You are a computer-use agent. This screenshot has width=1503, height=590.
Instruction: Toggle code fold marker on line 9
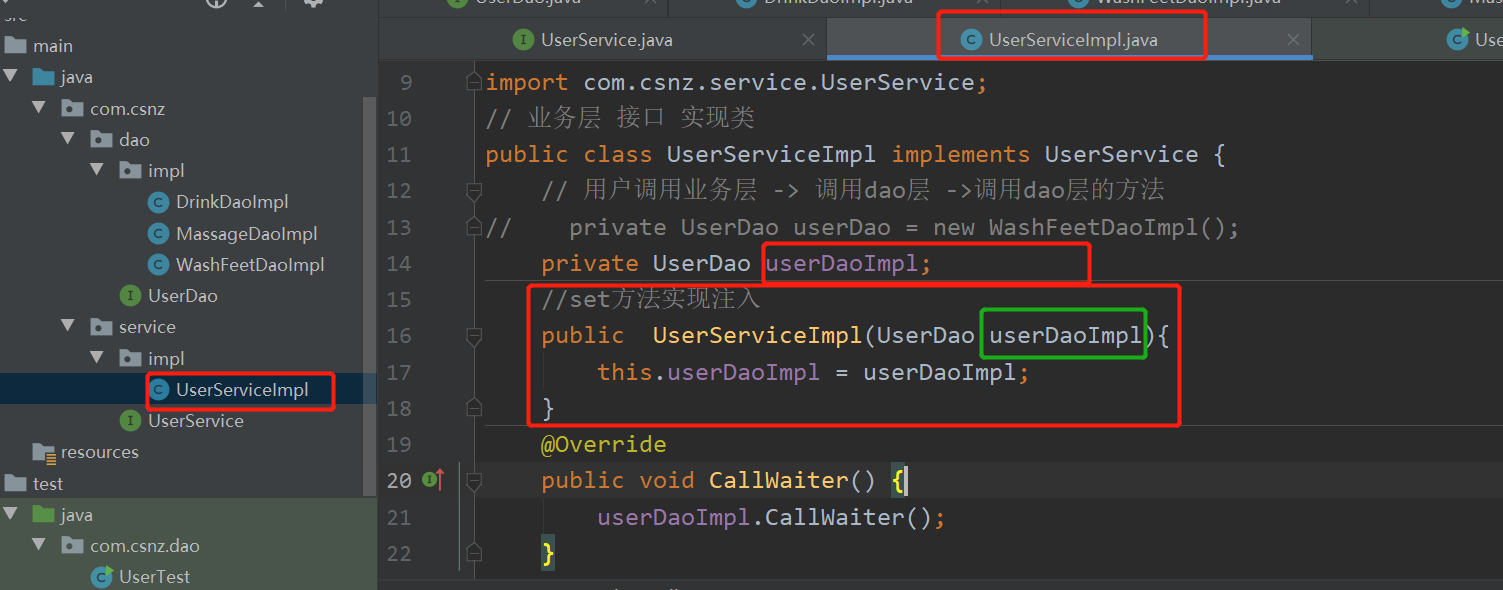[474, 83]
